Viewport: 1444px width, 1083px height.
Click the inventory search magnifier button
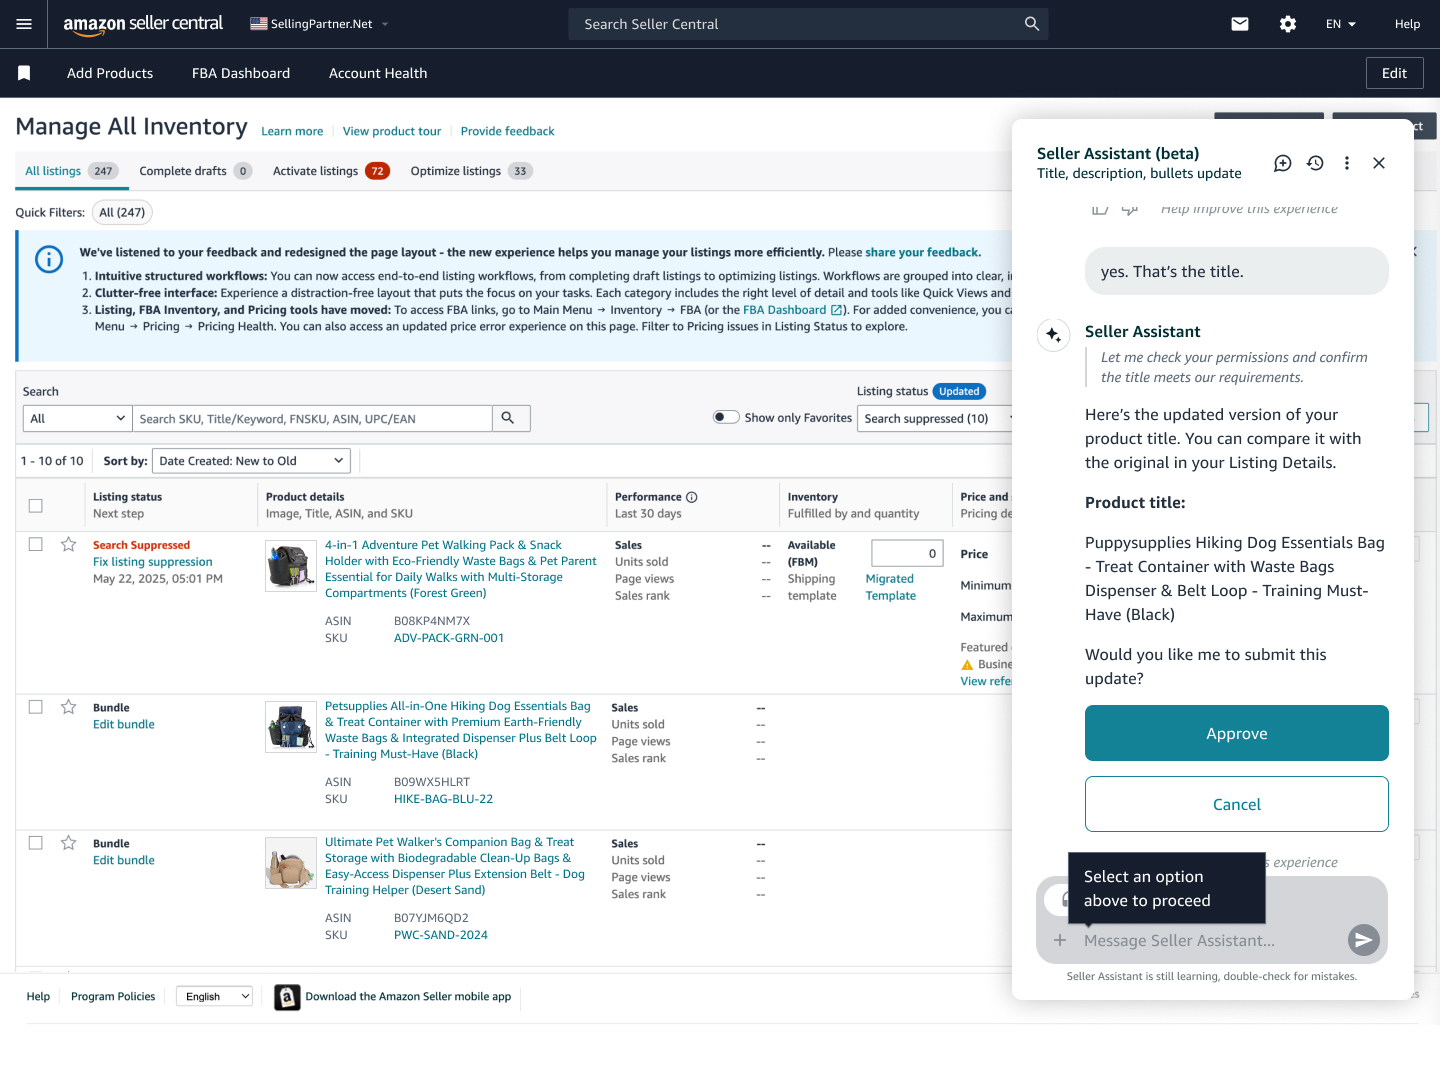click(508, 418)
